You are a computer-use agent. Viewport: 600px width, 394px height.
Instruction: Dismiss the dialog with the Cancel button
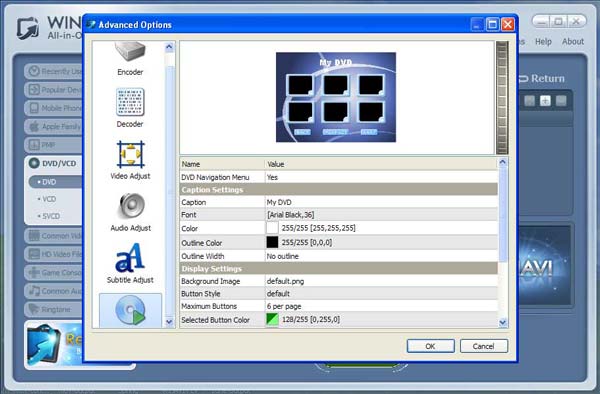(x=484, y=346)
